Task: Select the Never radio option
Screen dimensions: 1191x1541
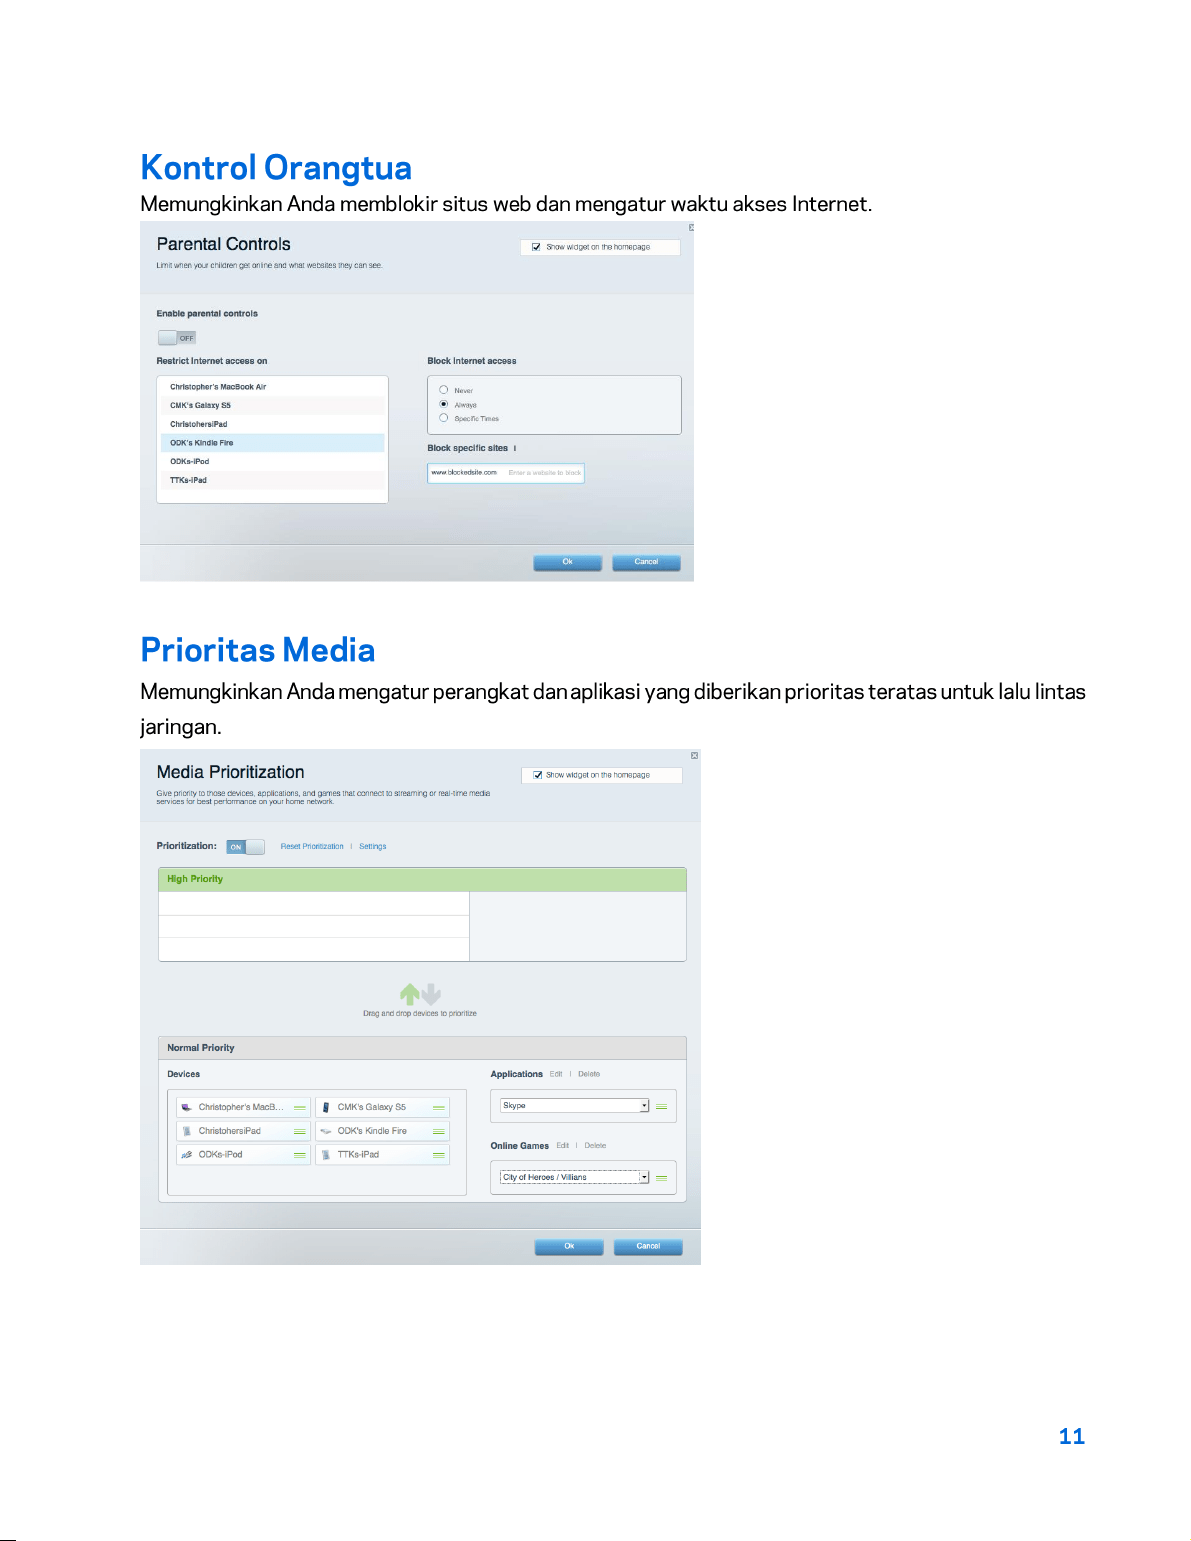Action: 444,390
